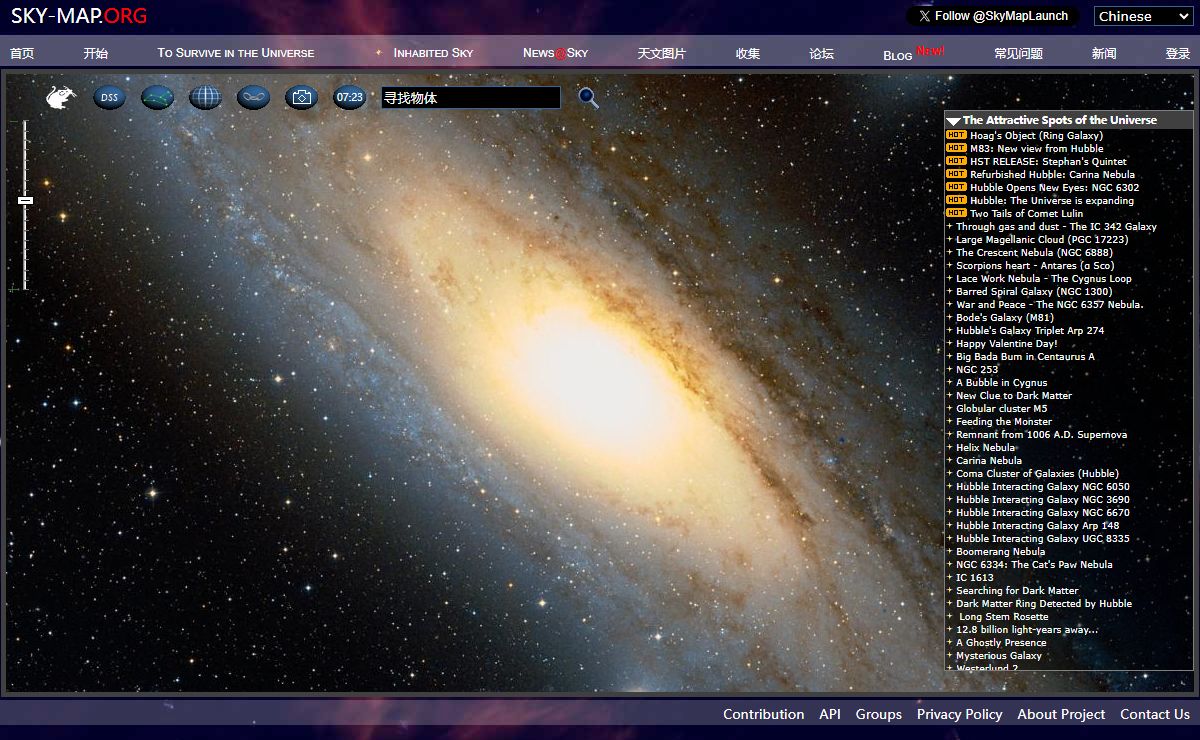
Task: Open the Contribution footer link
Action: pyautogui.click(x=764, y=714)
